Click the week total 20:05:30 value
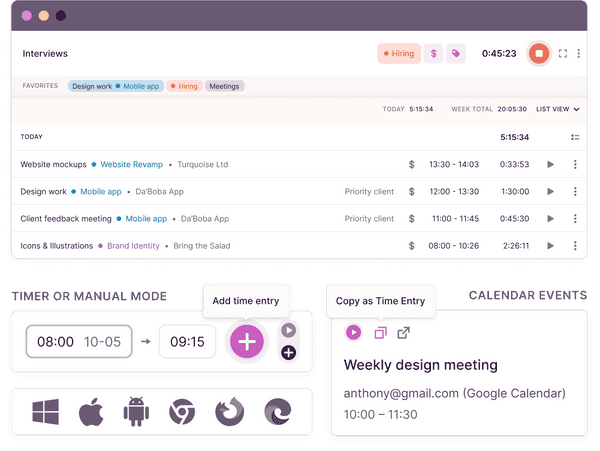This screenshot has height=451, width=600. [x=512, y=109]
